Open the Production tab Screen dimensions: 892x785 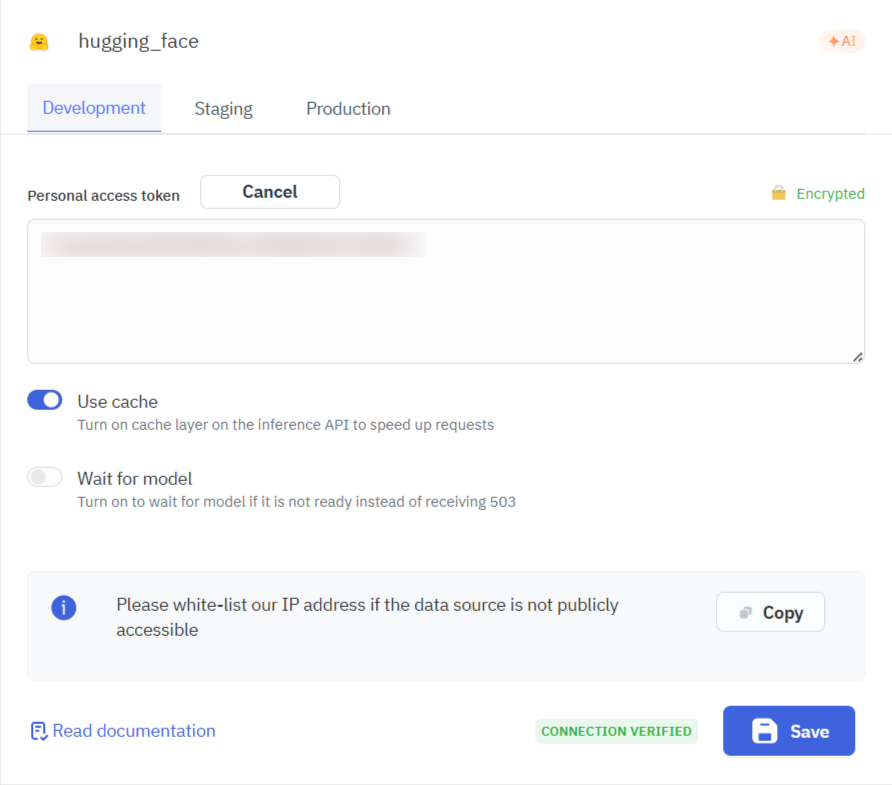348,109
